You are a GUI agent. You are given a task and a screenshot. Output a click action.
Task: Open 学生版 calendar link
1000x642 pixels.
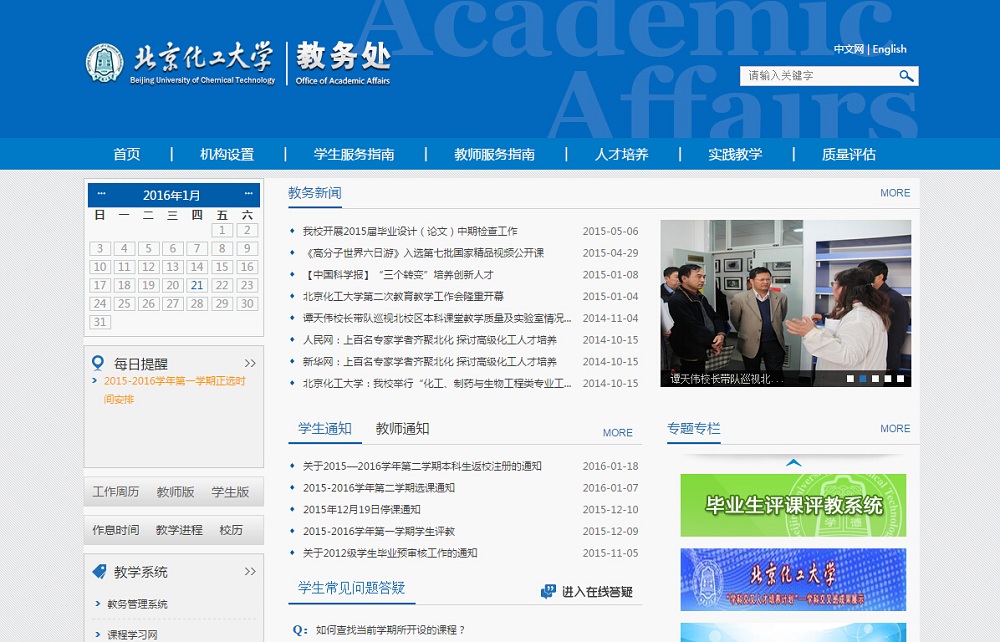(230, 492)
